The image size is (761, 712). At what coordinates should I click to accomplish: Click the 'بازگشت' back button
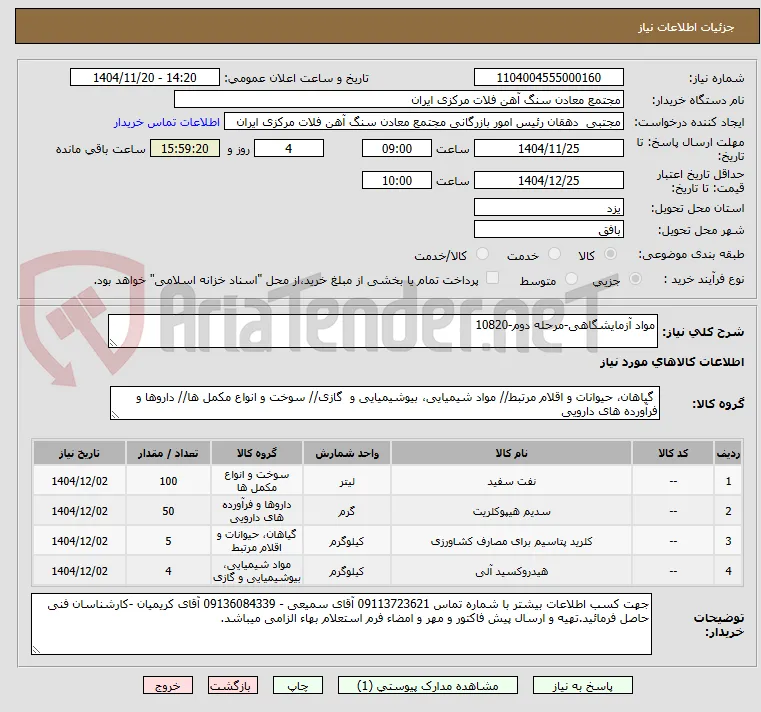(x=233, y=685)
